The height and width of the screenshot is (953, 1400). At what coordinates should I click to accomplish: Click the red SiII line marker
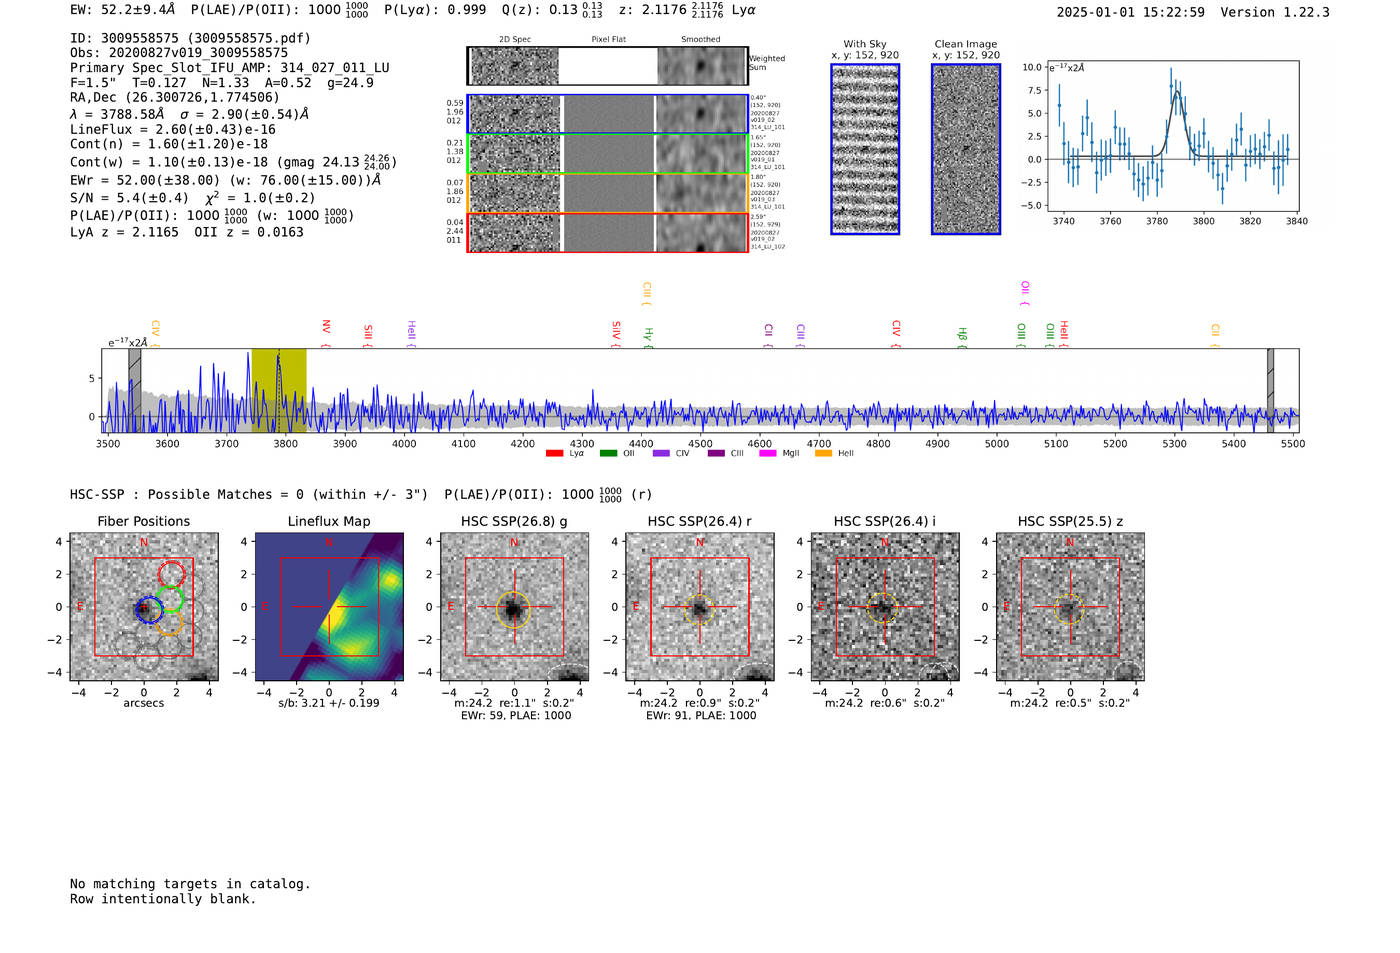coord(368,336)
